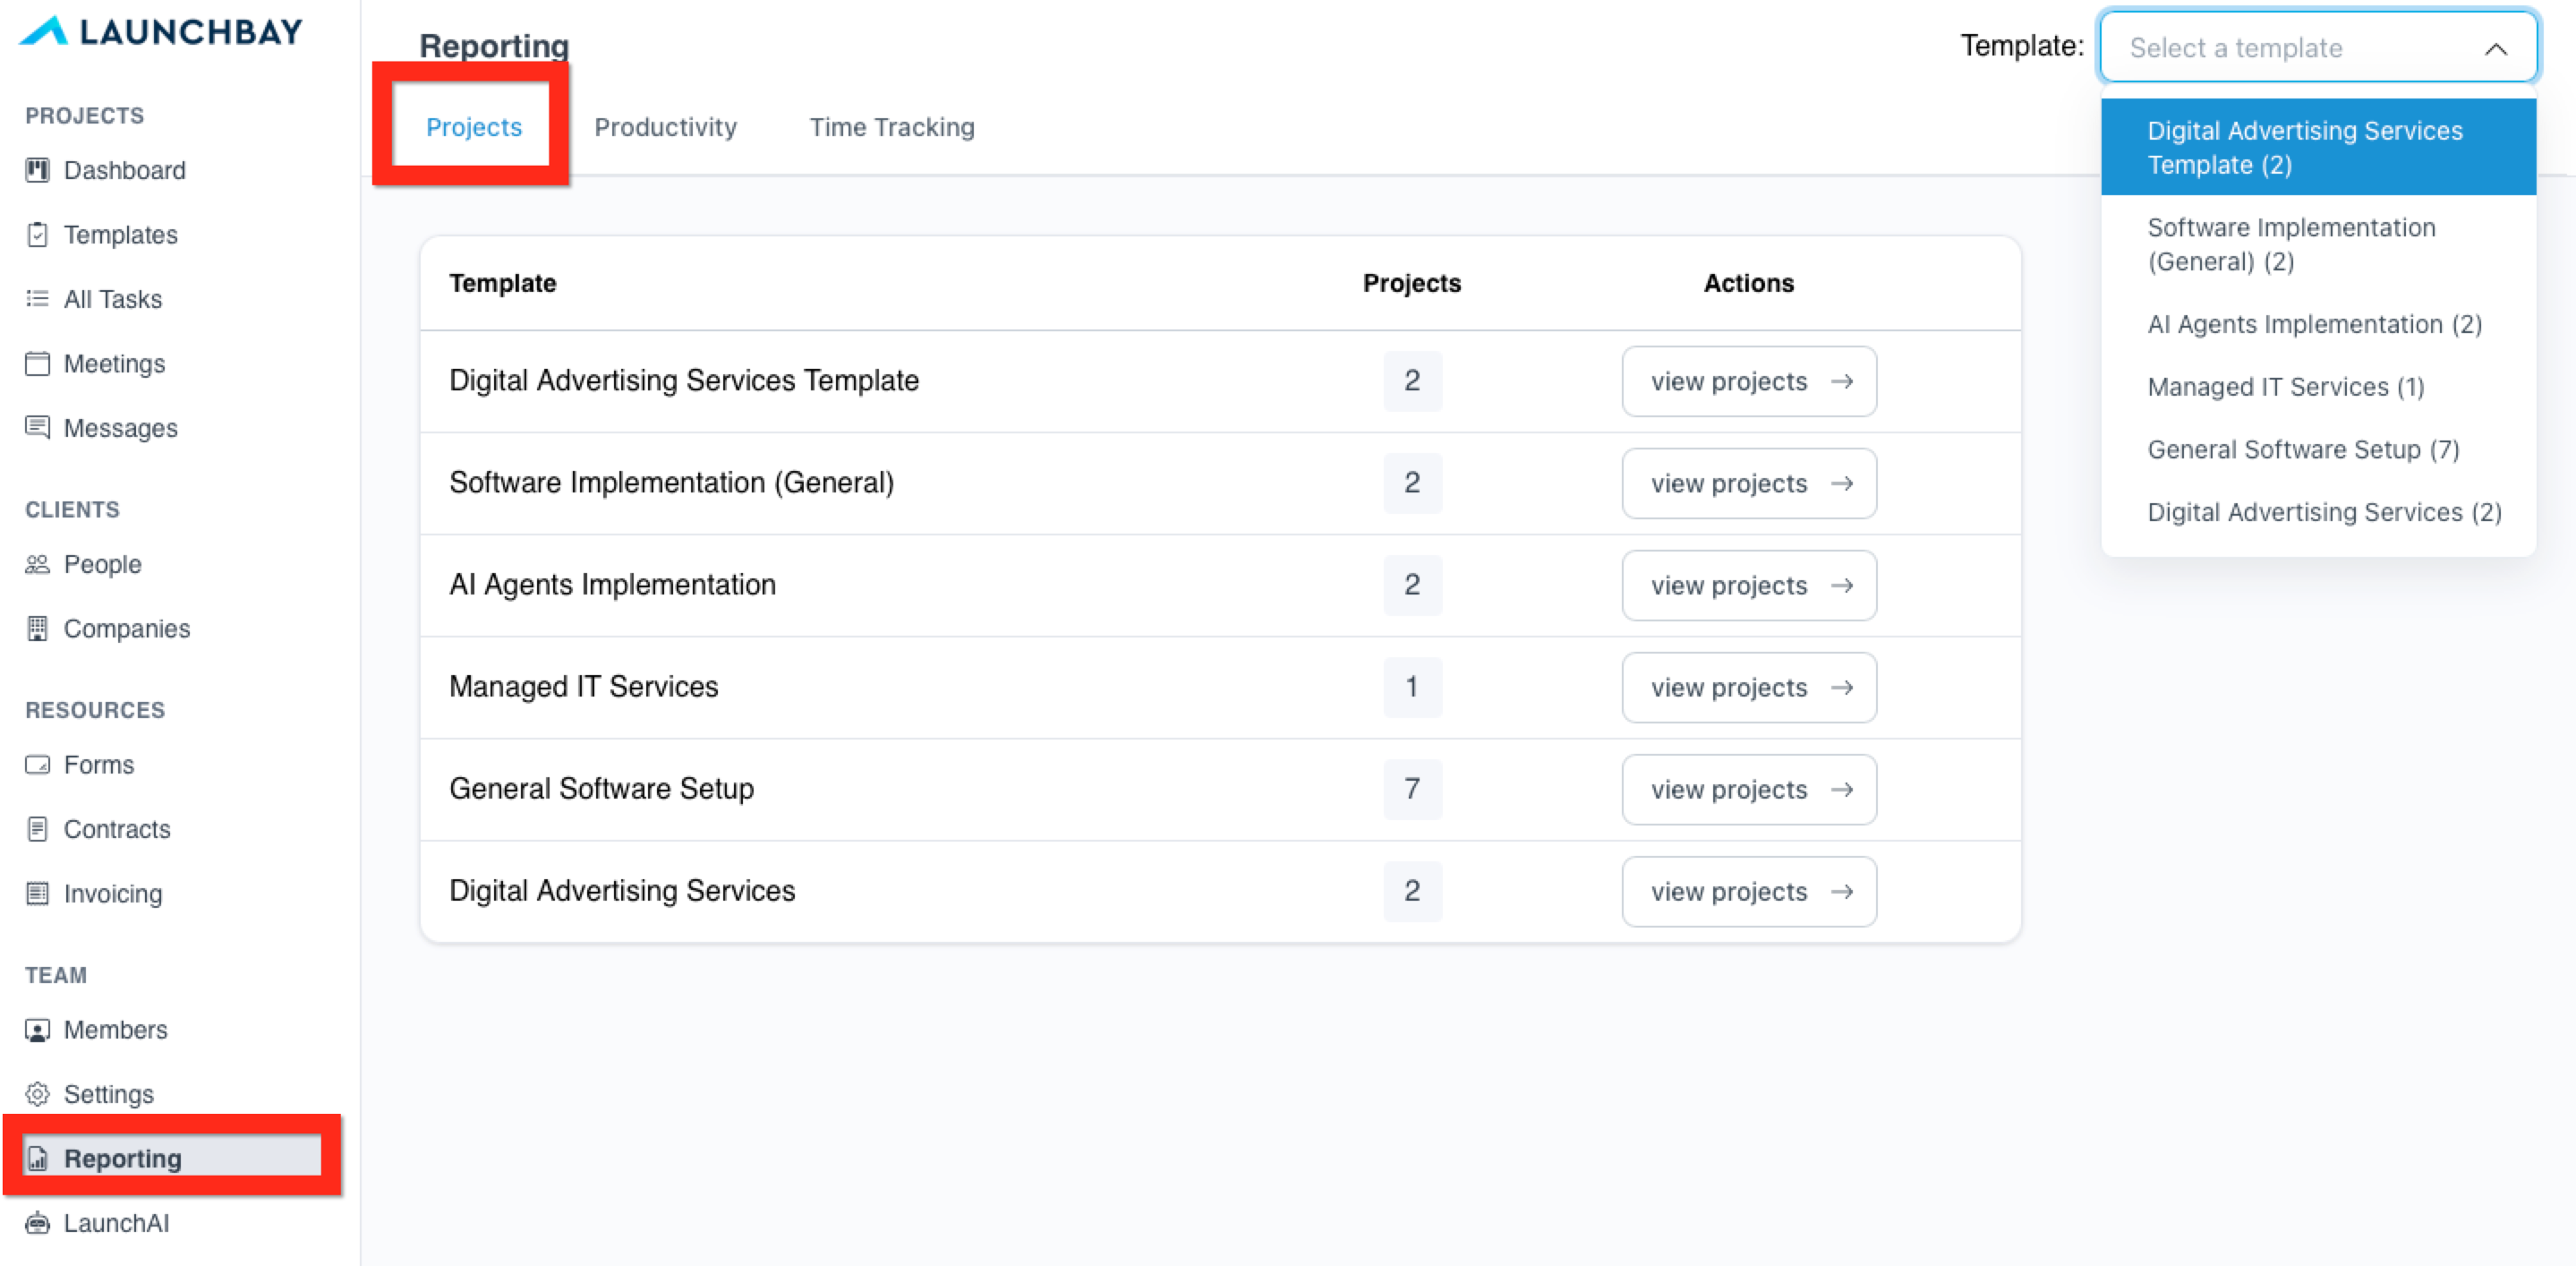Viewport: 2576px width, 1266px height.
Task: Open LaunchAI in the sidebar
Action: pos(116,1224)
